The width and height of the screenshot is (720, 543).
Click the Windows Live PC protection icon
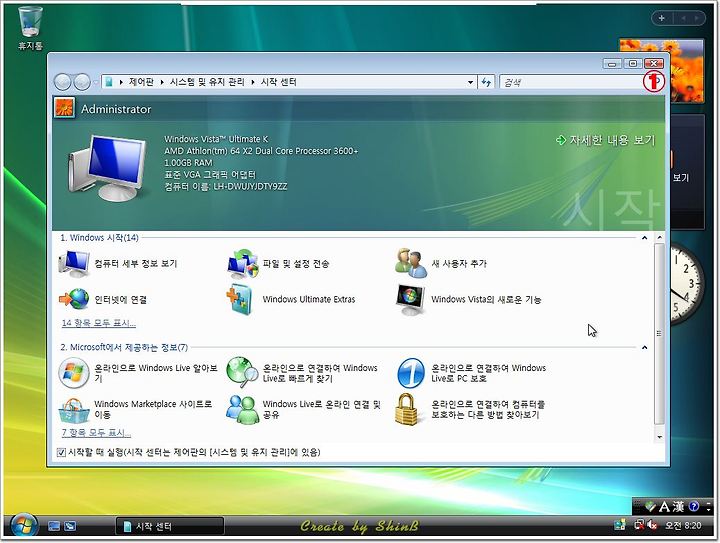coord(411,373)
